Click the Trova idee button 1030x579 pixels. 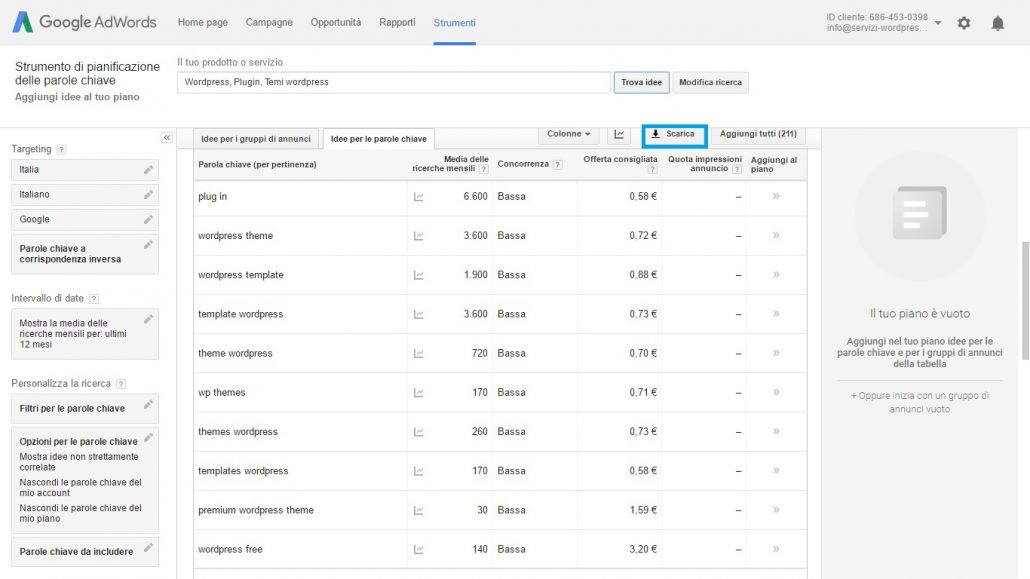[642, 82]
